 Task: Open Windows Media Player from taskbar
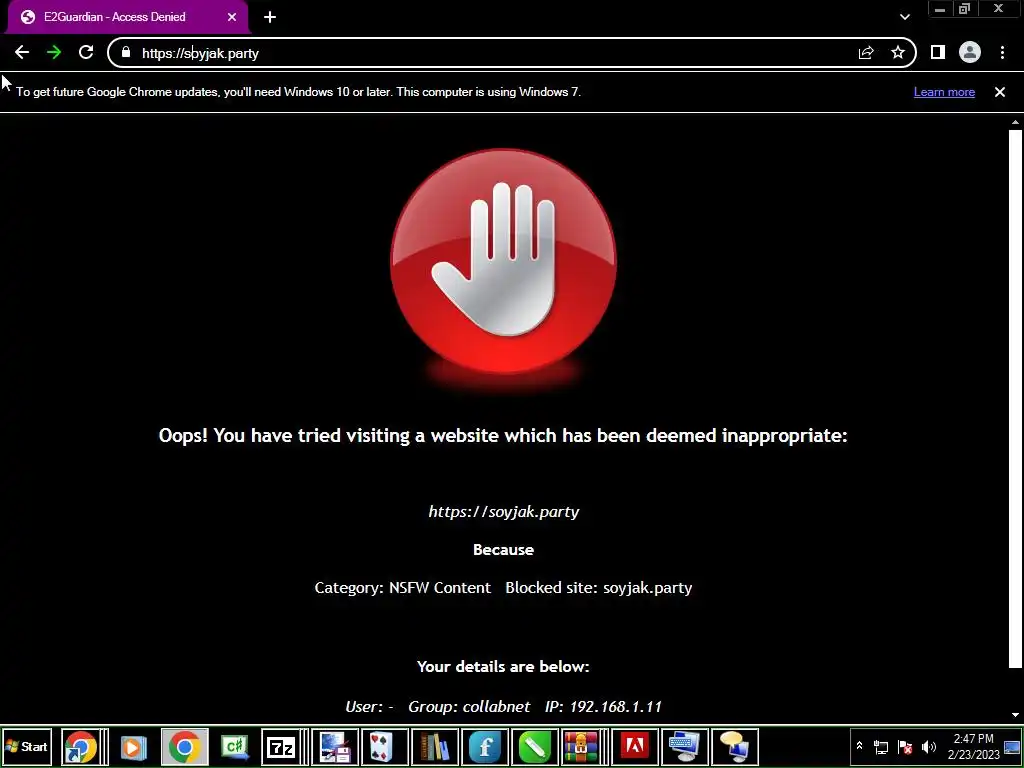tap(133, 746)
